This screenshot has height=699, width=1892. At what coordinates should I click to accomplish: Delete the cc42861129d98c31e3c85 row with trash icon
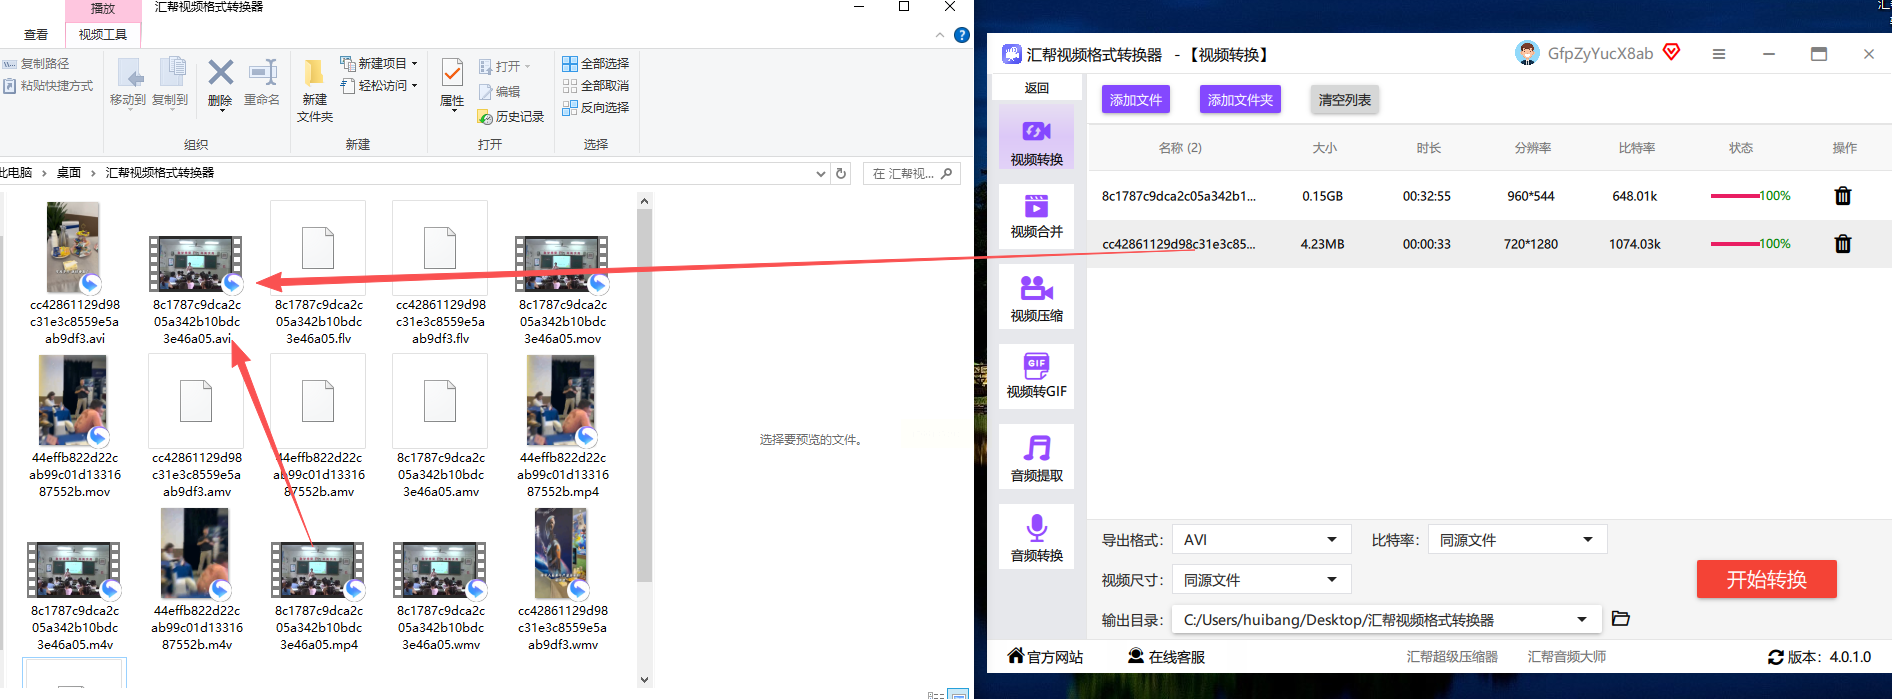(x=1843, y=244)
